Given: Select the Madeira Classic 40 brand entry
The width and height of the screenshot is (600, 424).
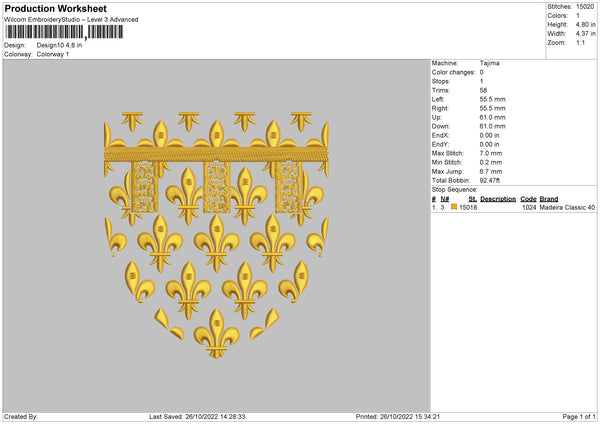Looking at the screenshot, I should [x=567, y=207].
